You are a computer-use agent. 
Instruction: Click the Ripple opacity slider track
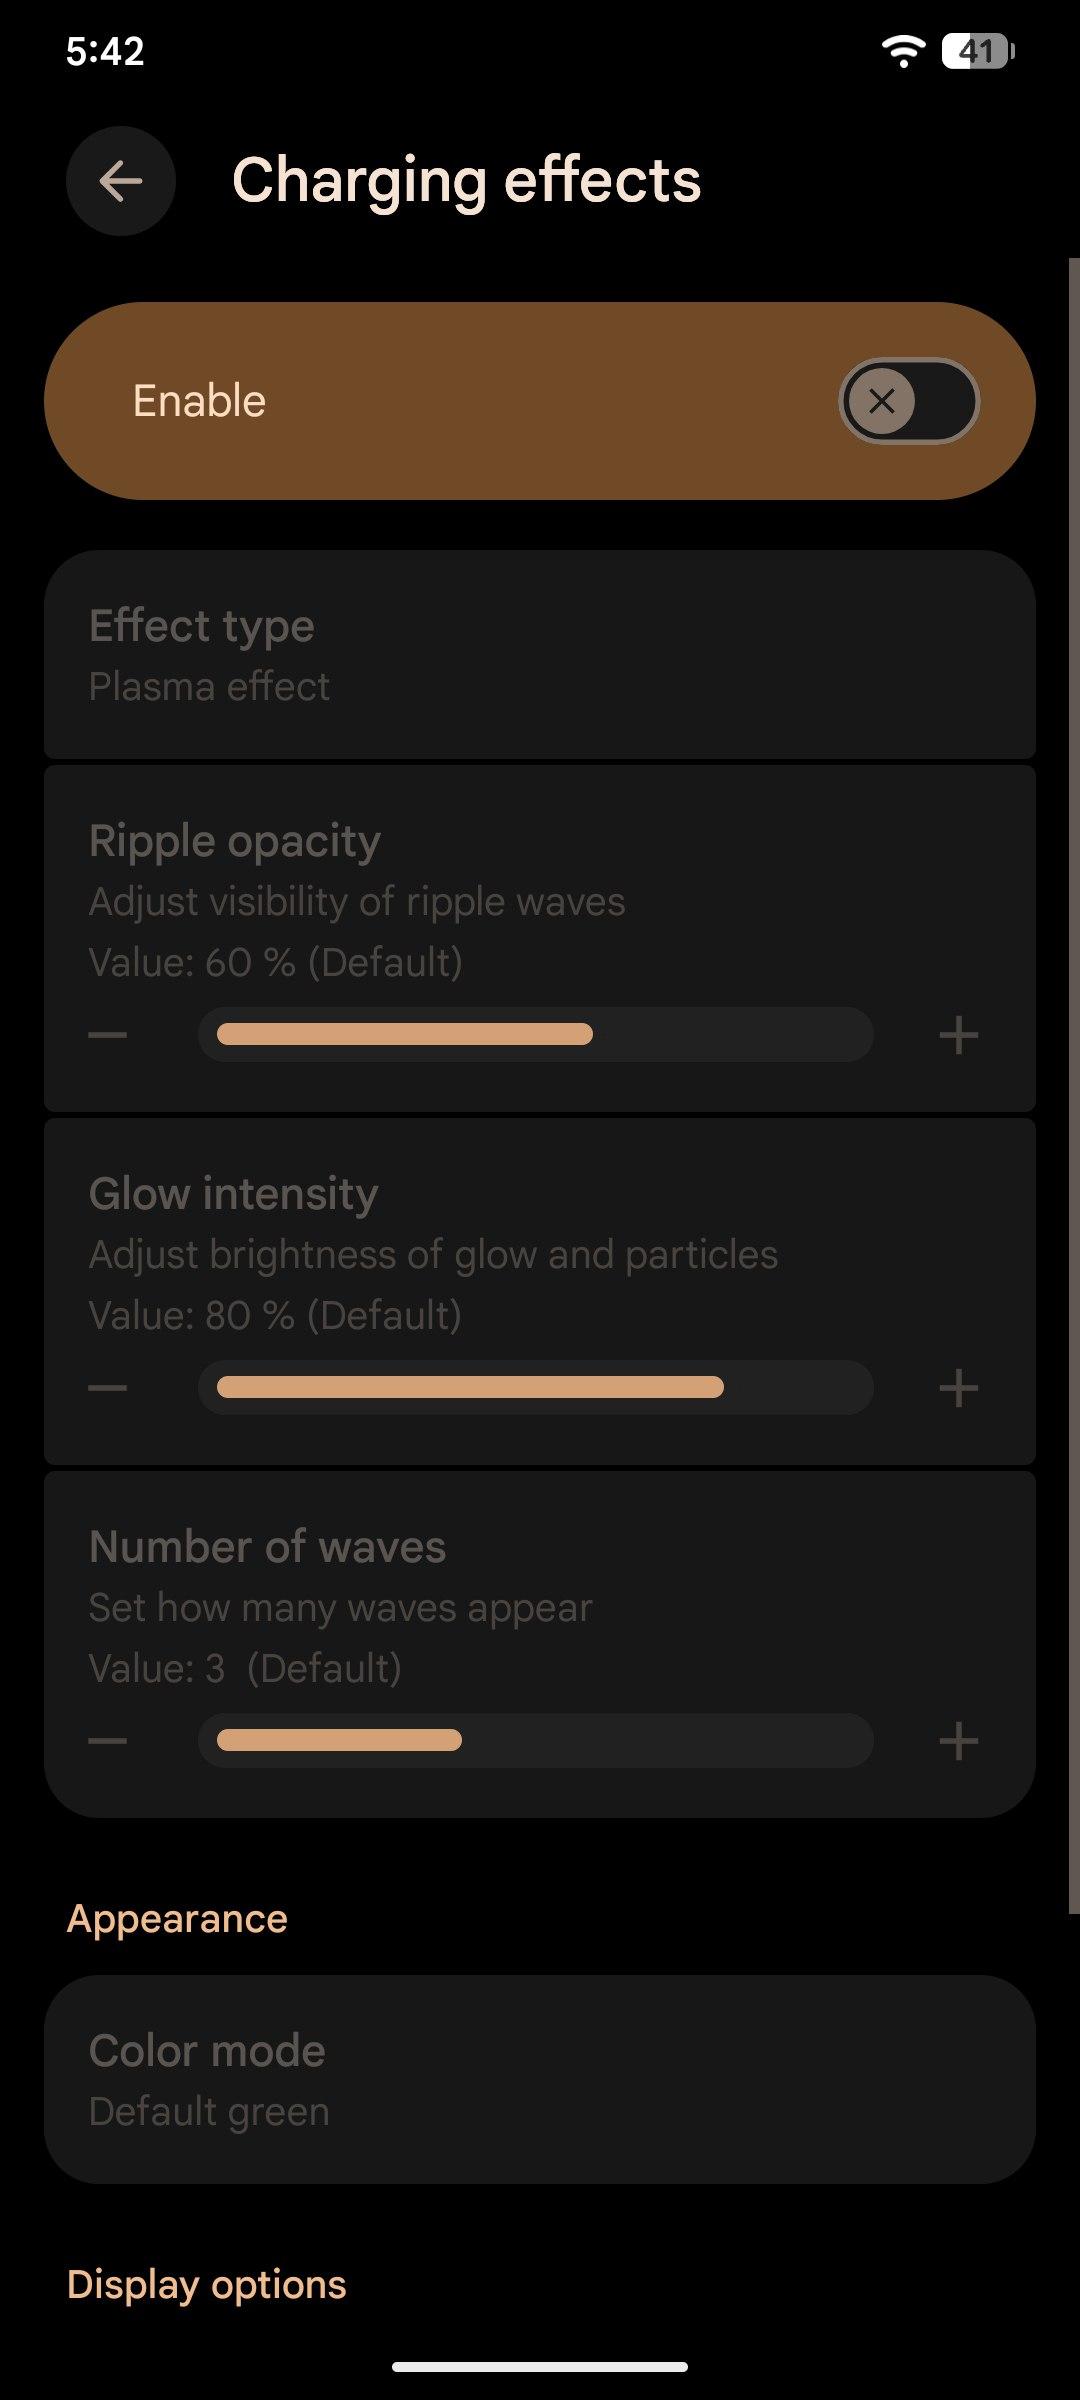click(x=536, y=1034)
